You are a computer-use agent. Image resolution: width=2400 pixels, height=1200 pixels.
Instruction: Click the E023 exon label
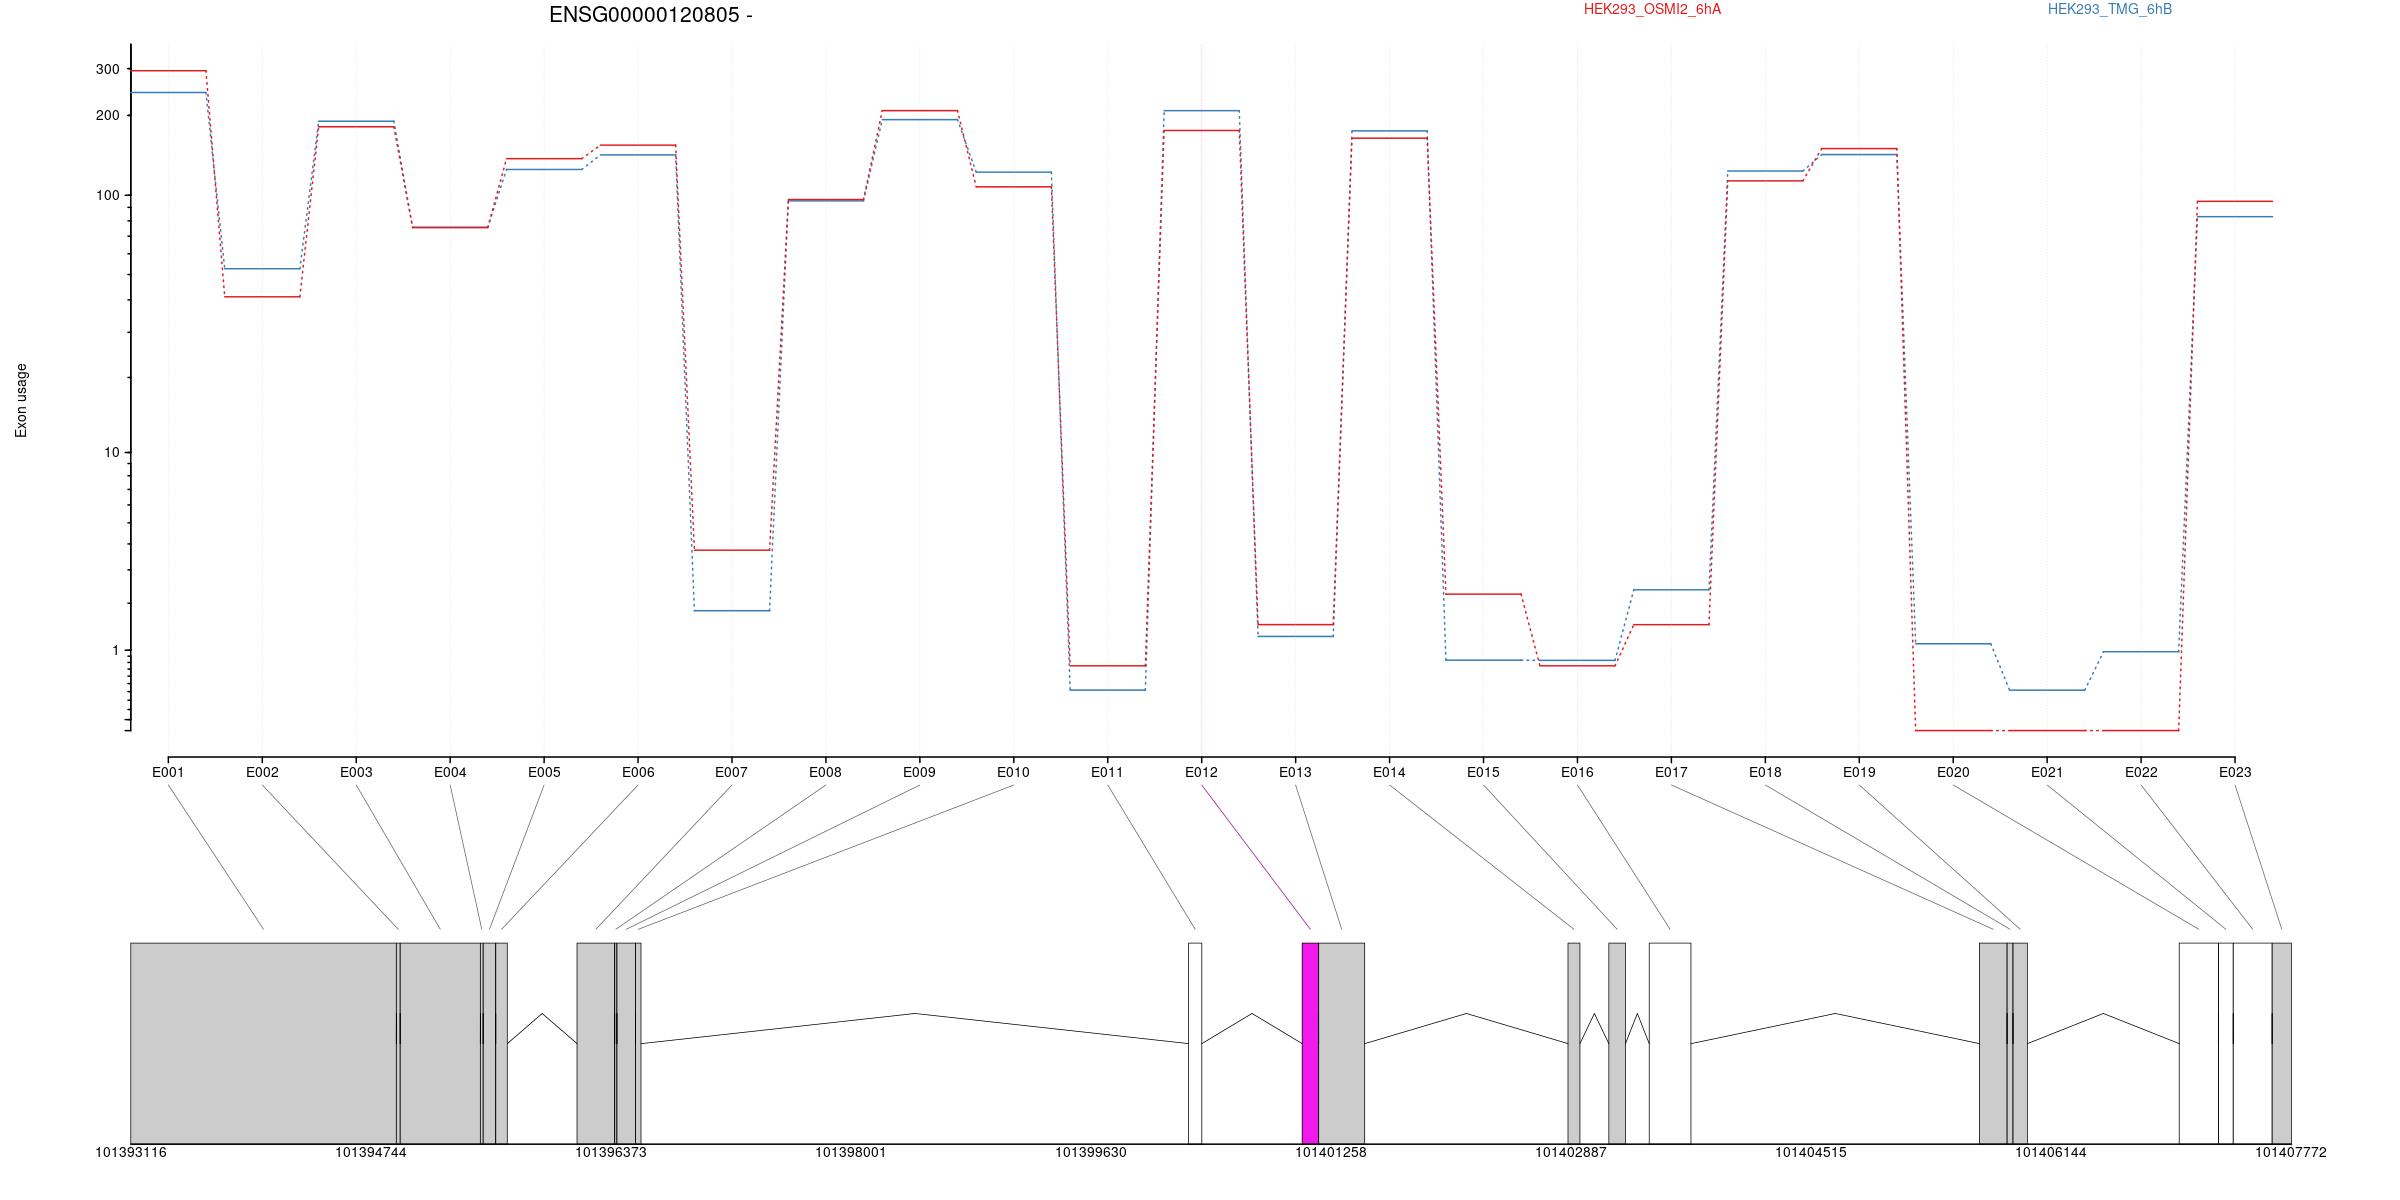(x=2235, y=772)
